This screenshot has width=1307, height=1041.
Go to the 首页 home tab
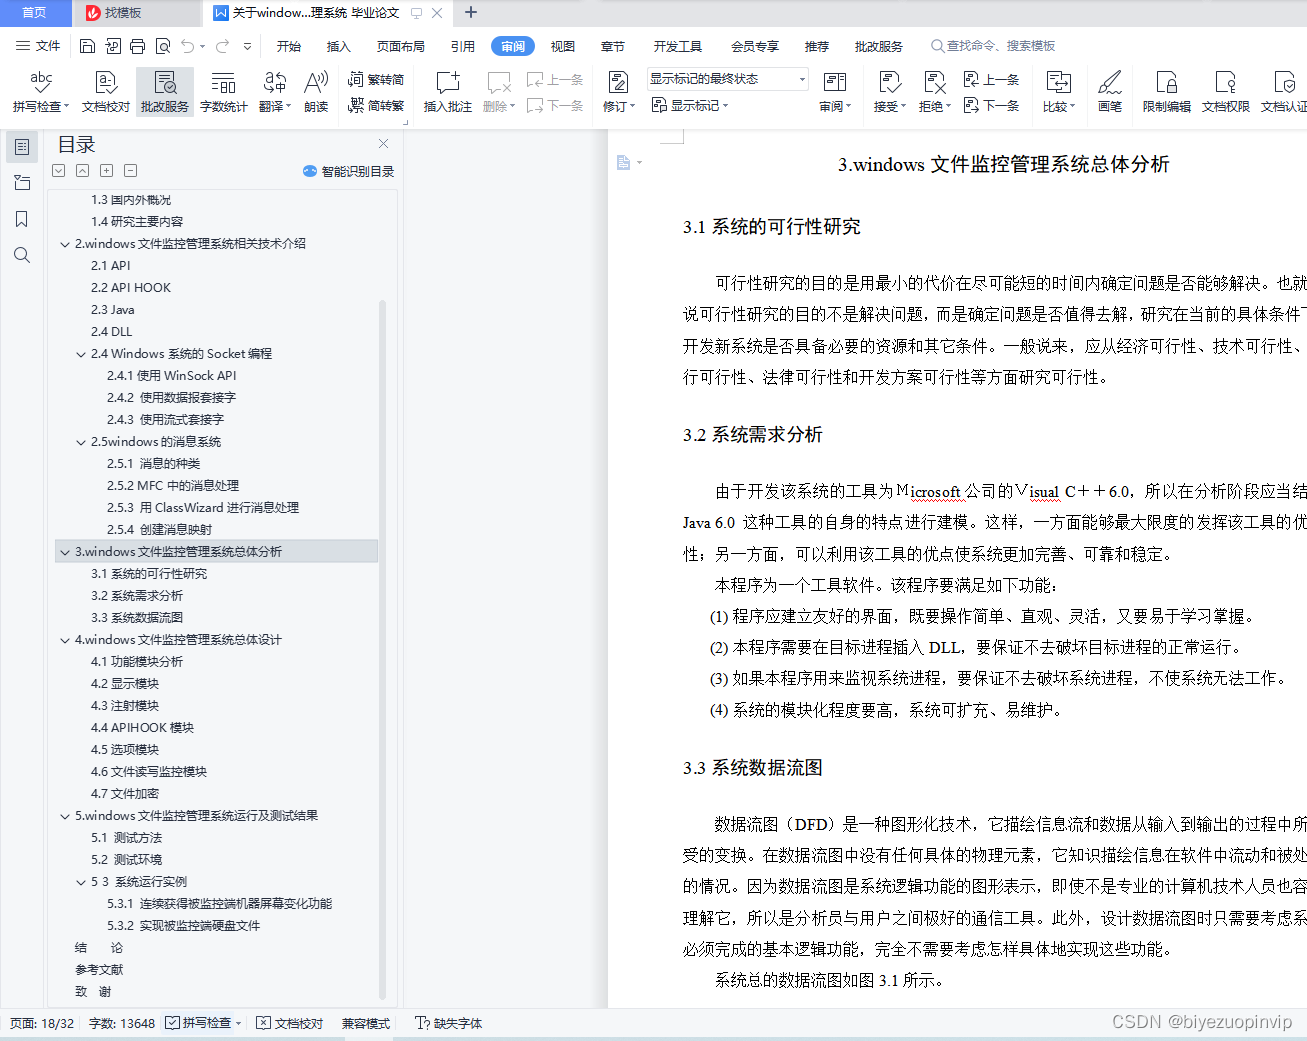click(34, 13)
